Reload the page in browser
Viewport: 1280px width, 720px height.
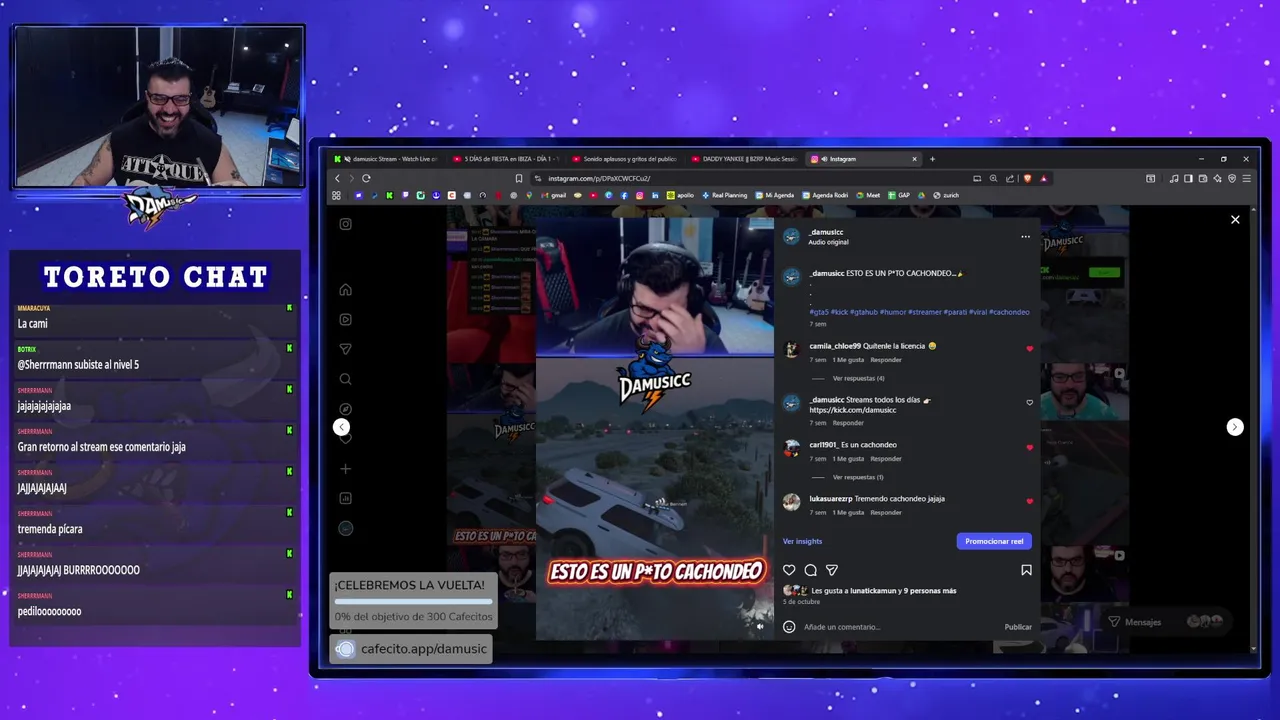click(x=366, y=178)
